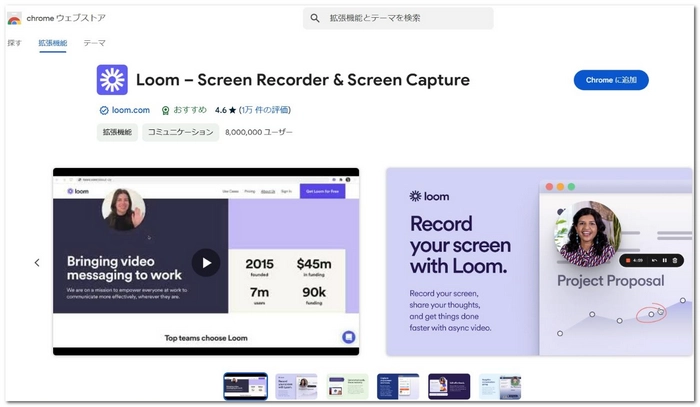
Task: Click the verified badge next to loom.com
Action: click(104, 110)
